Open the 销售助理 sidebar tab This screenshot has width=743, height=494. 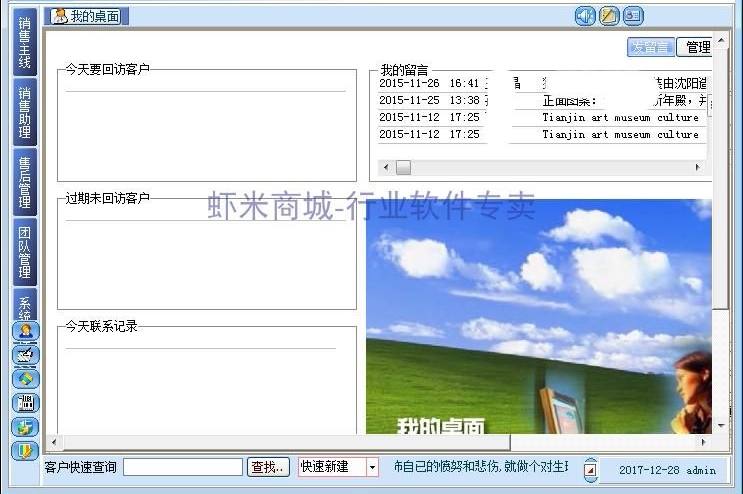coord(25,112)
